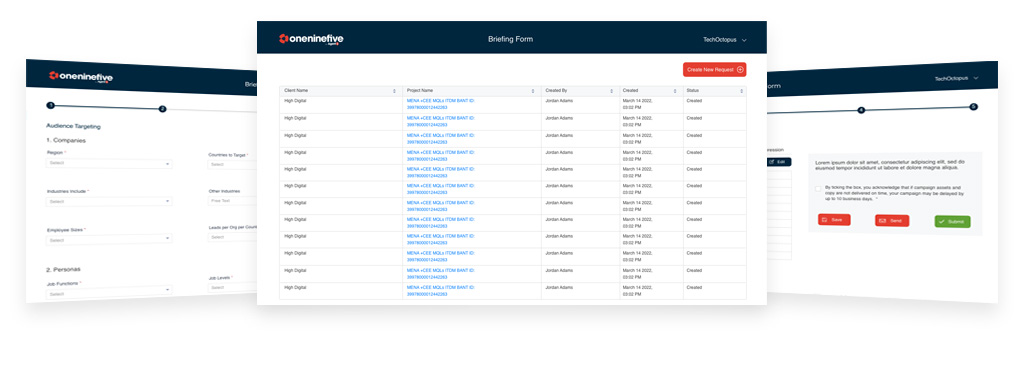Viewport: 1024px width, 368px height.
Task: Go to step 2 in left window
Action: tap(163, 109)
